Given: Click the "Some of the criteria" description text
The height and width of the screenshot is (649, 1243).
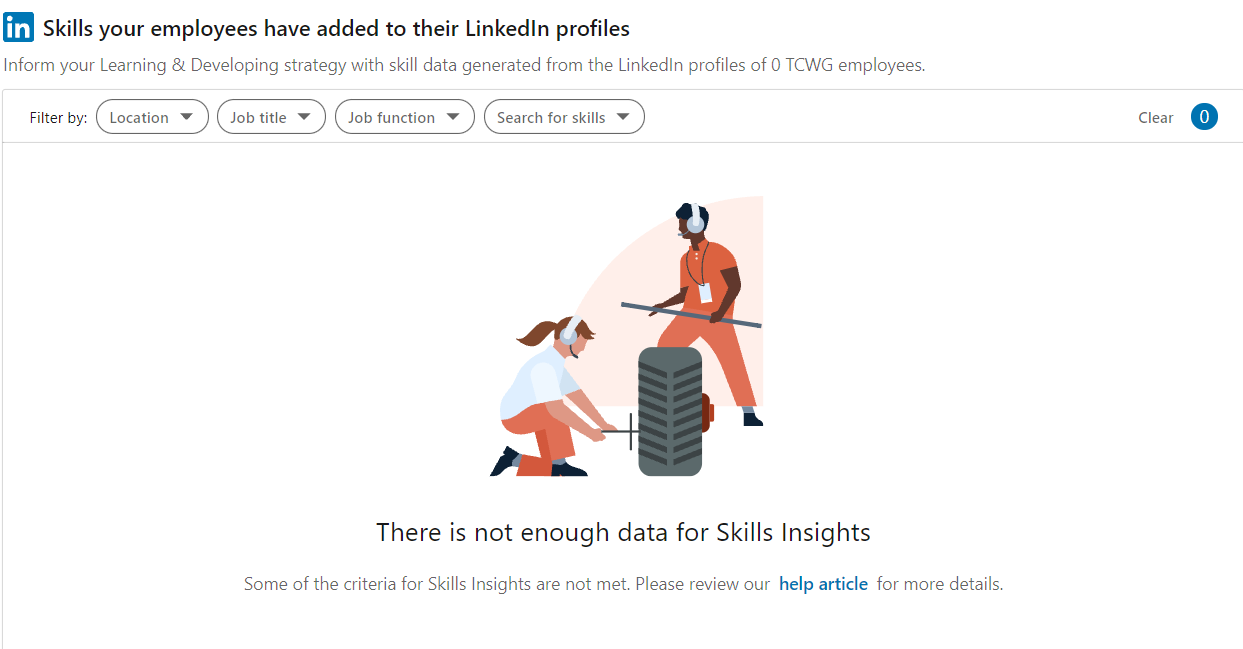Looking at the screenshot, I should (x=507, y=584).
